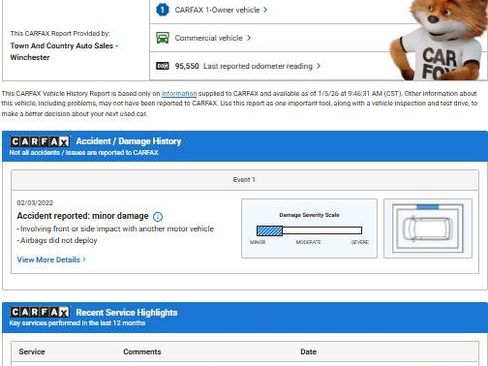488x366 pixels.
Task: Click the Date column header
Action: pos(308,352)
